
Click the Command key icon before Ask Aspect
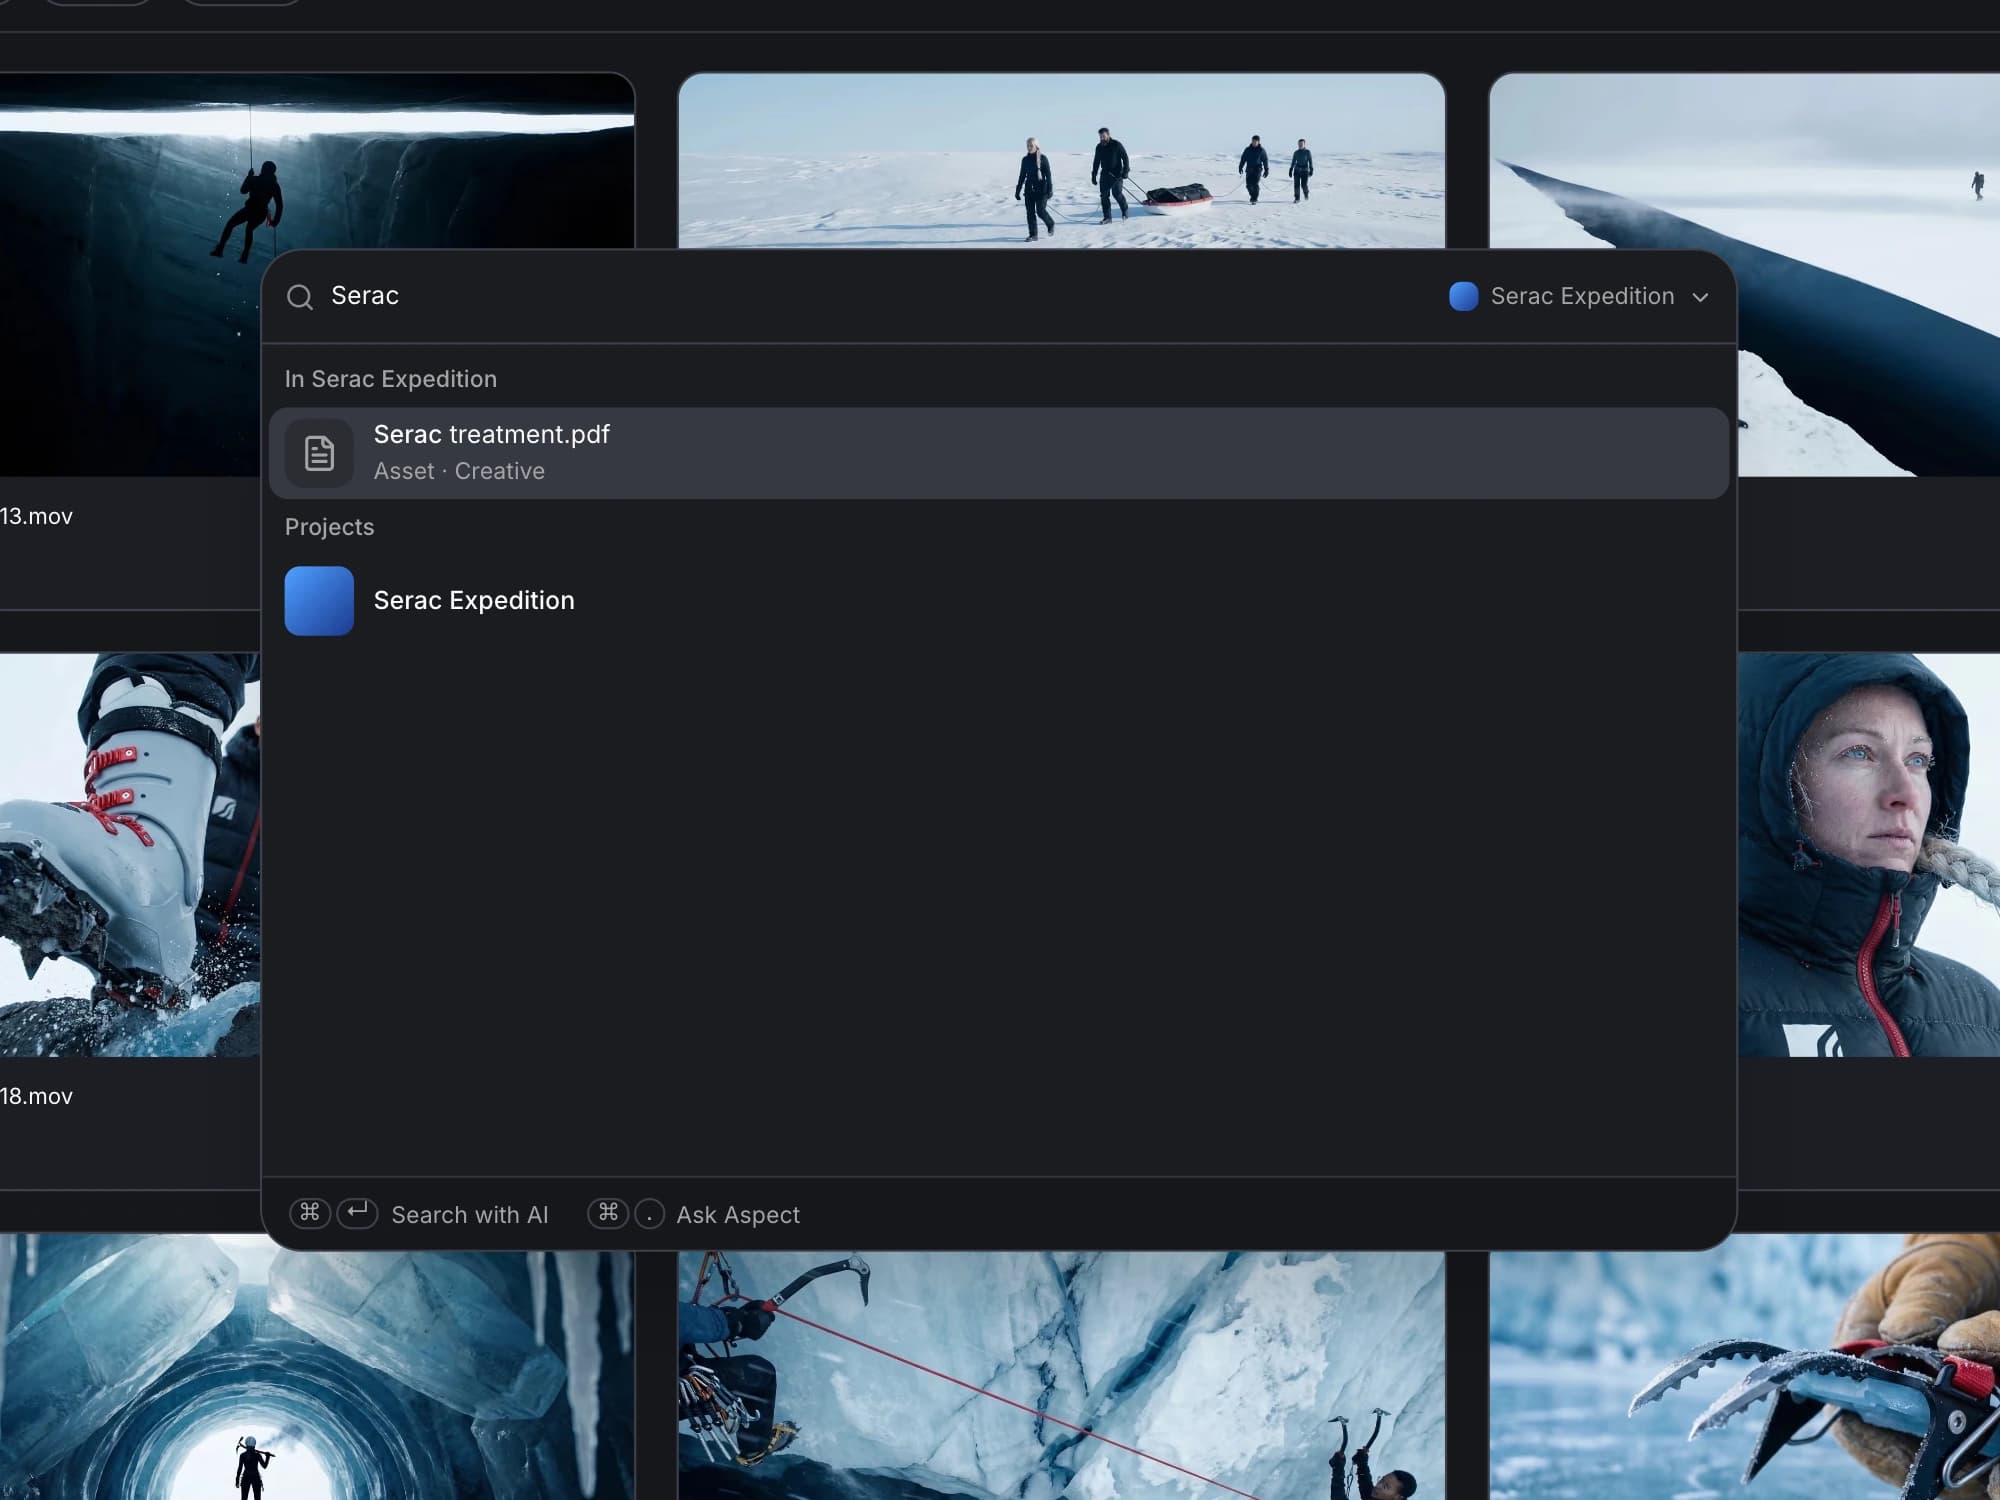point(608,1213)
